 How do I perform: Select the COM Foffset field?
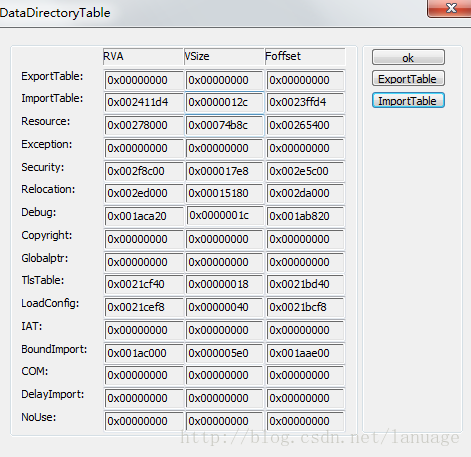coord(305,375)
